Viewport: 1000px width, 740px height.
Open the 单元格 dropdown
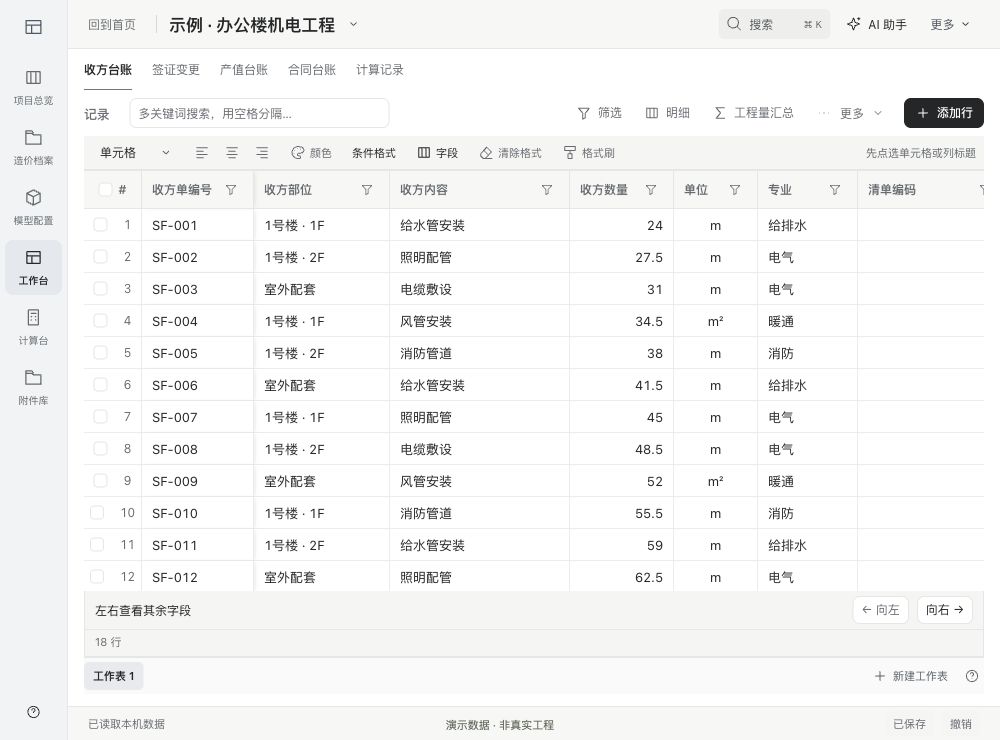click(135, 152)
